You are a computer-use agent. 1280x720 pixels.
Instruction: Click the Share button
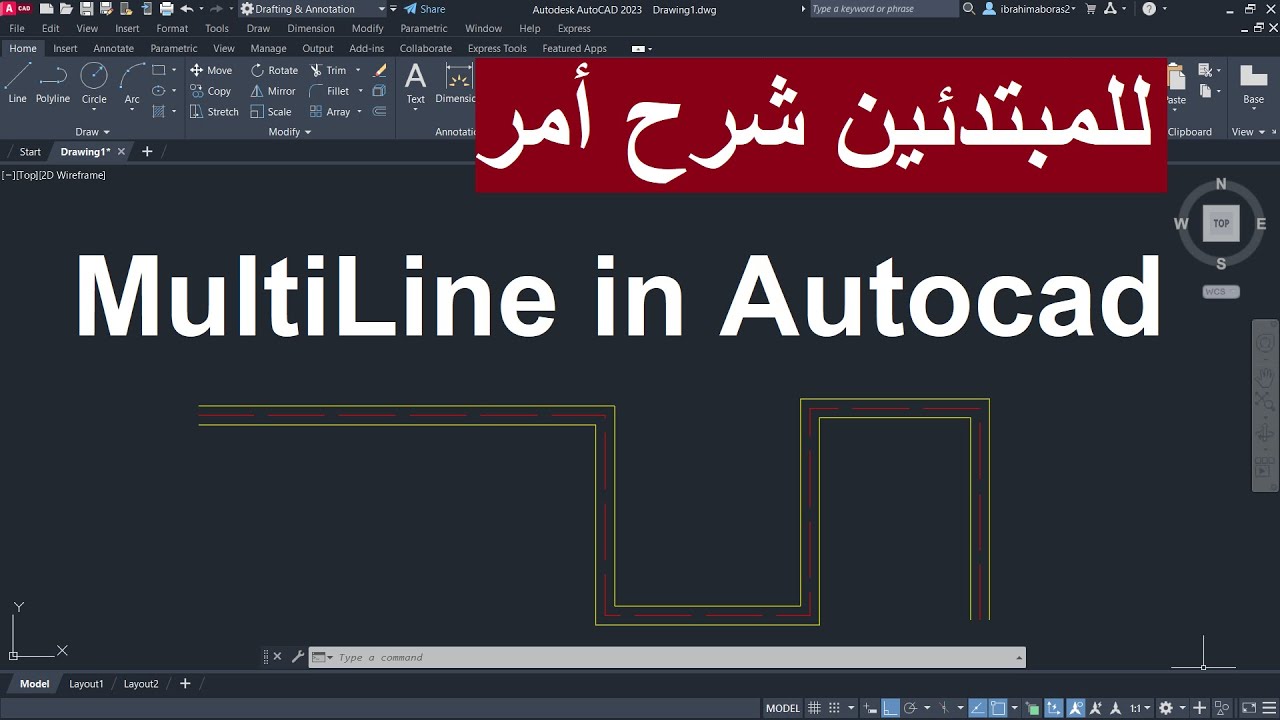click(425, 9)
